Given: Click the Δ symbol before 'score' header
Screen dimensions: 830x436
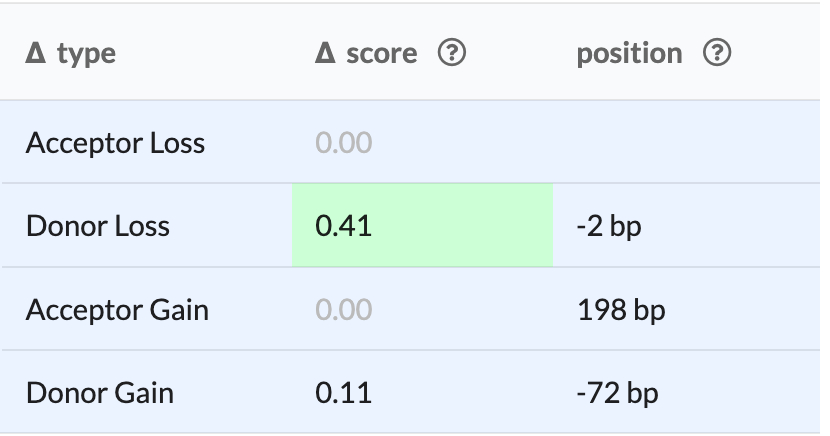Looking at the screenshot, I should pyautogui.click(x=325, y=54).
